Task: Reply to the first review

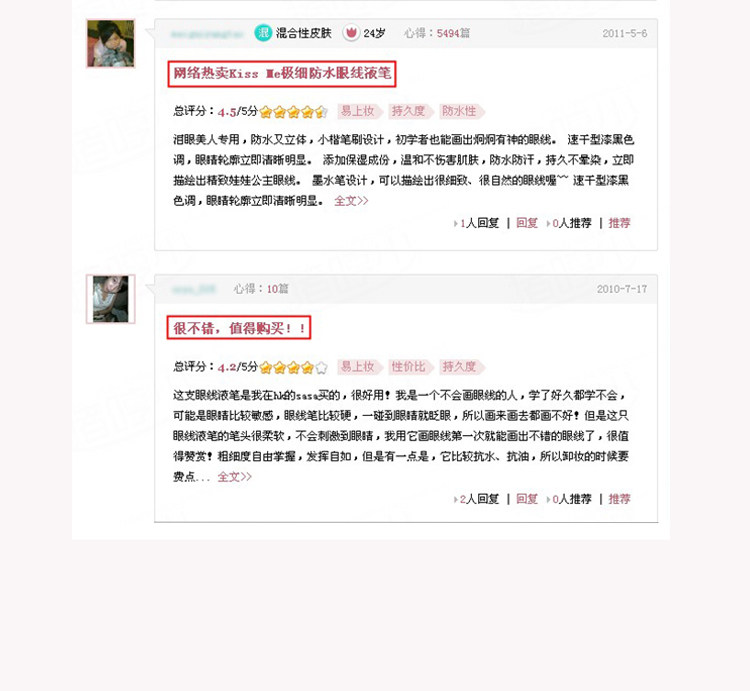Action: 527,223
